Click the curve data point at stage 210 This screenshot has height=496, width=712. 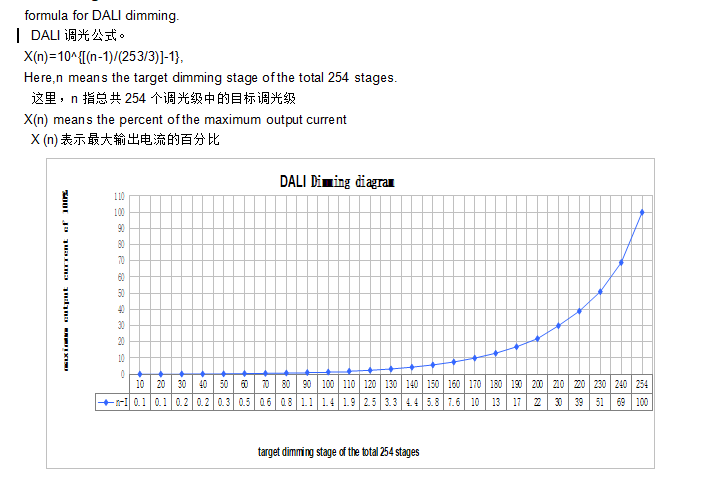tap(559, 326)
